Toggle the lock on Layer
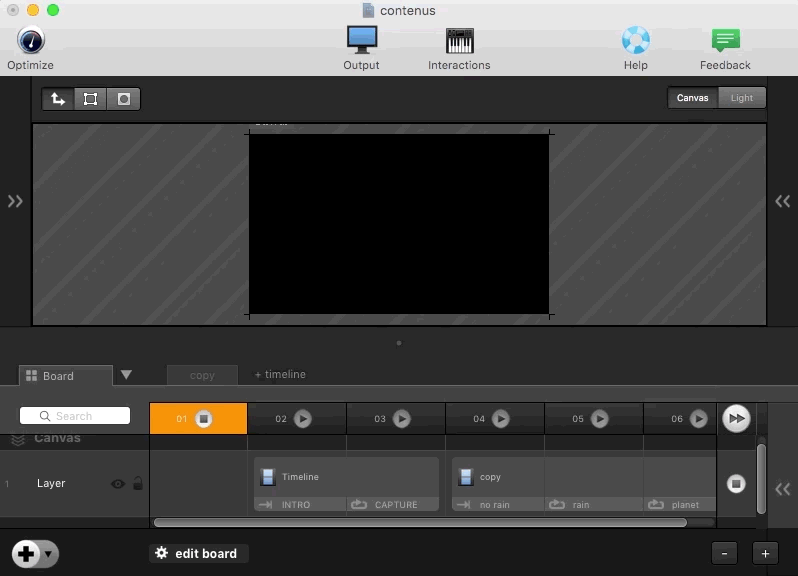This screenshot has height=576, width=798. tap(138, 484)
